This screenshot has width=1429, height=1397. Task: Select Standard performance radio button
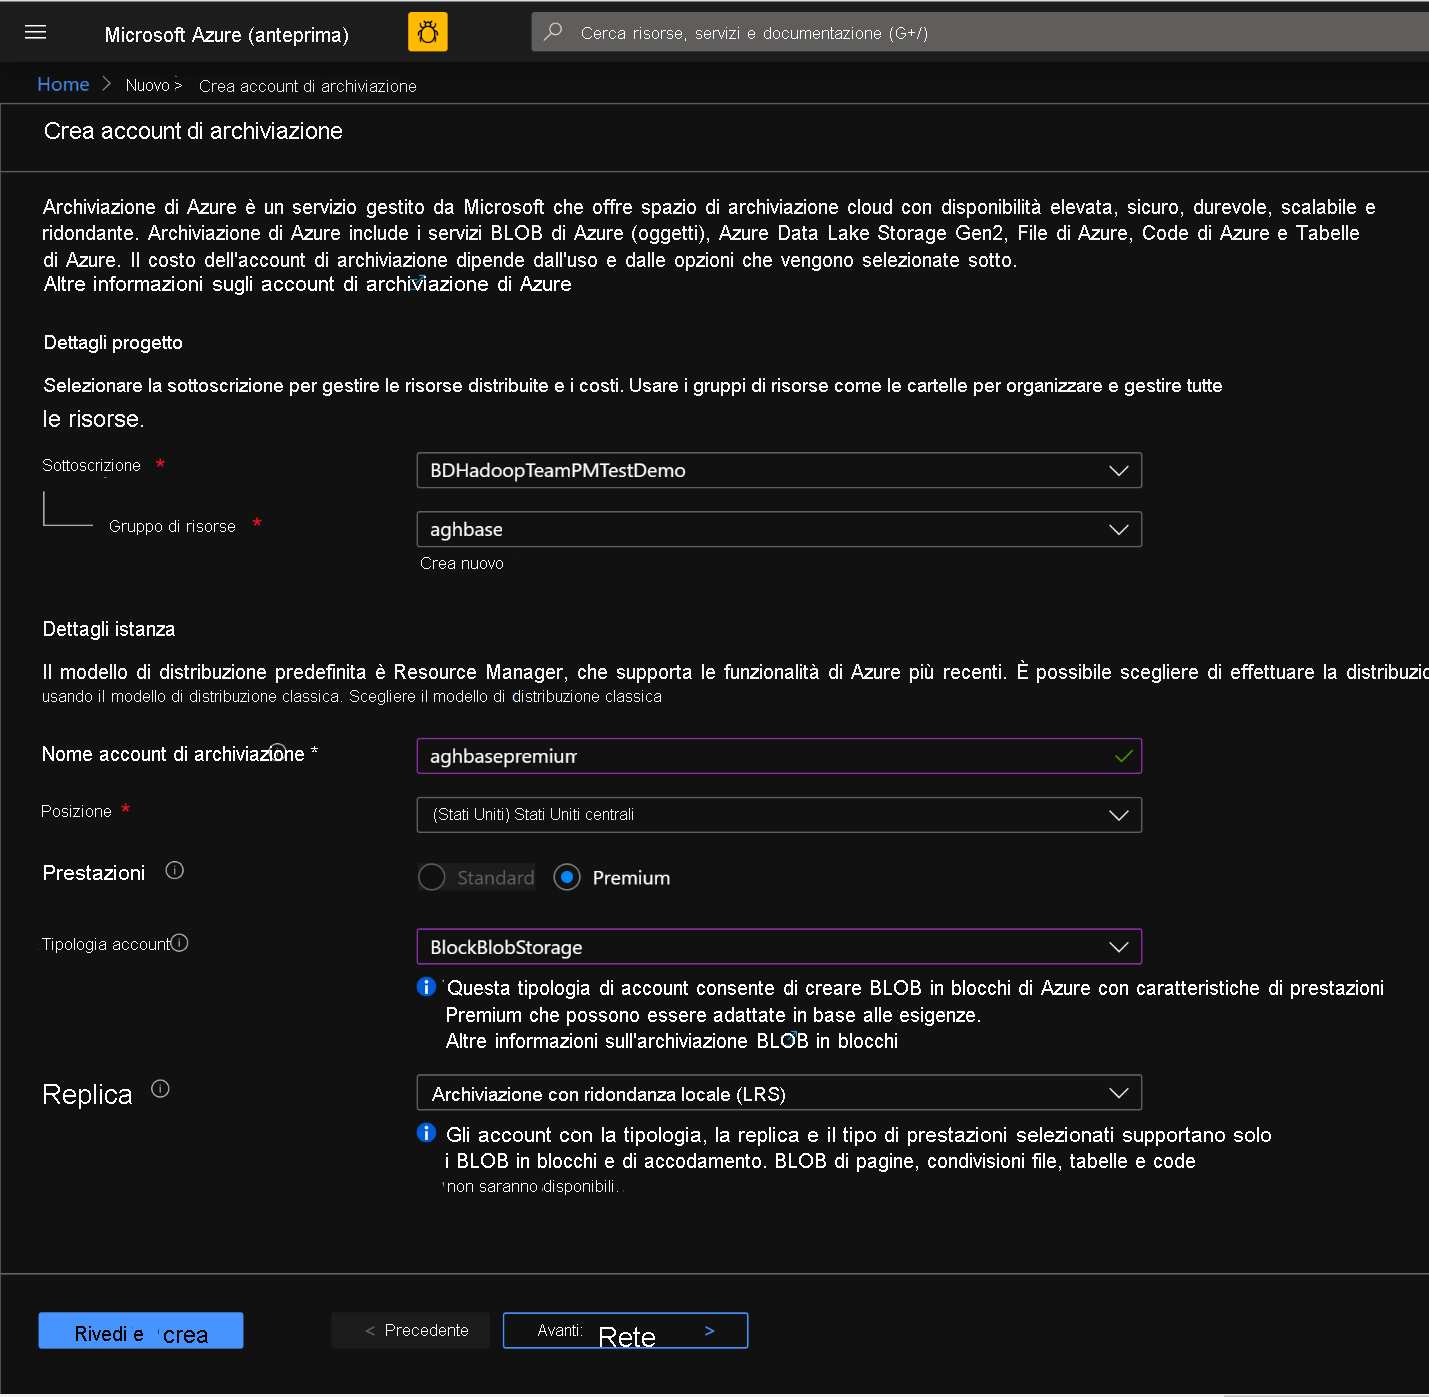point(432,877)
